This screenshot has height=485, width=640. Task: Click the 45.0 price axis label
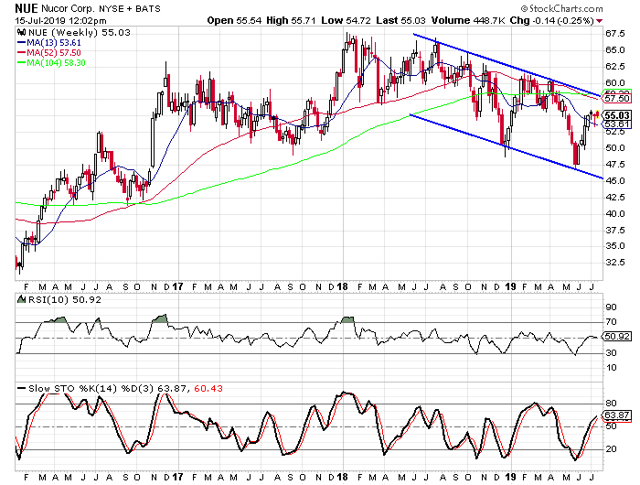tap(616, 180)
